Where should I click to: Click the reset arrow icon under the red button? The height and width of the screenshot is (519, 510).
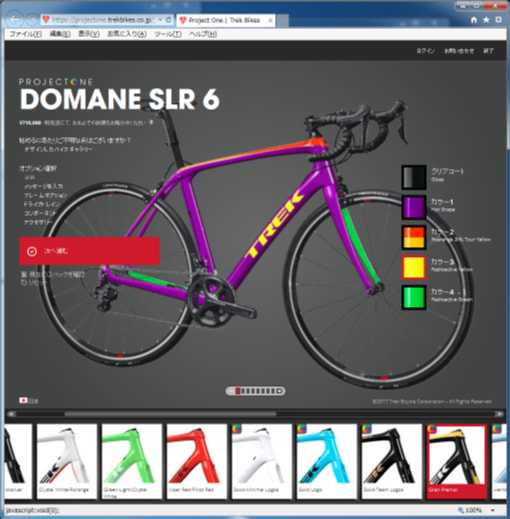(x=24, y=282)
